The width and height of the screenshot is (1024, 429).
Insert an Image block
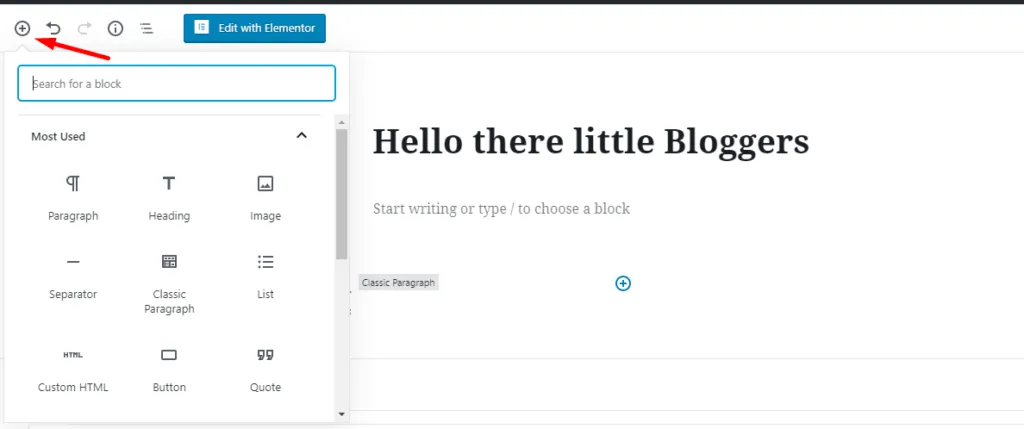pyautogui.click(x=265, y=196)
